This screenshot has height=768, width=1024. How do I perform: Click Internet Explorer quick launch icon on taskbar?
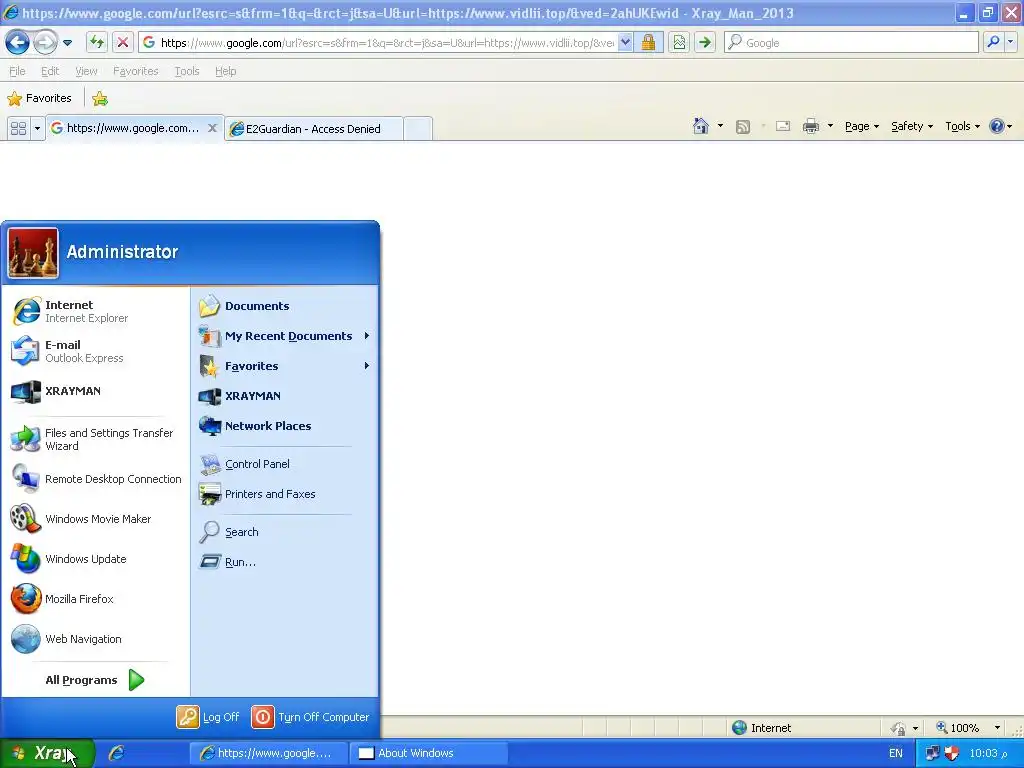click(x=116, y=753)
